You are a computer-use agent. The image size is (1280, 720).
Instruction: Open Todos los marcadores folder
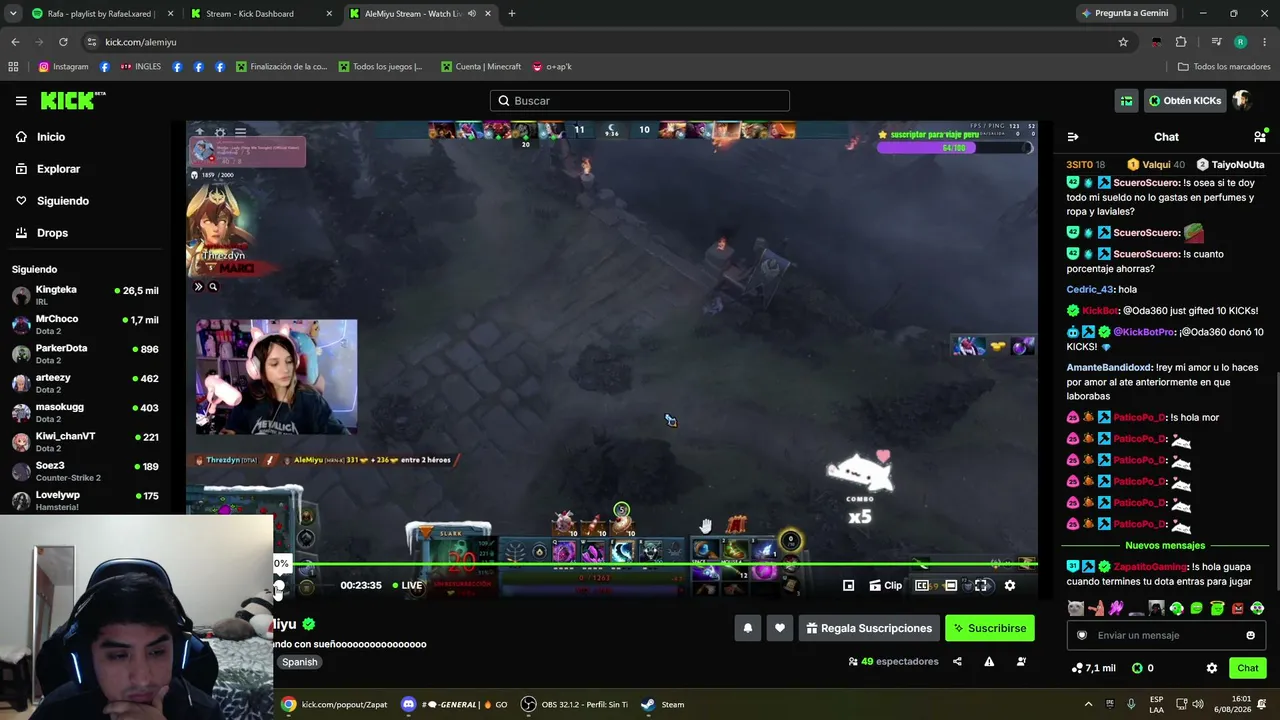click(x=1224, y=67)
